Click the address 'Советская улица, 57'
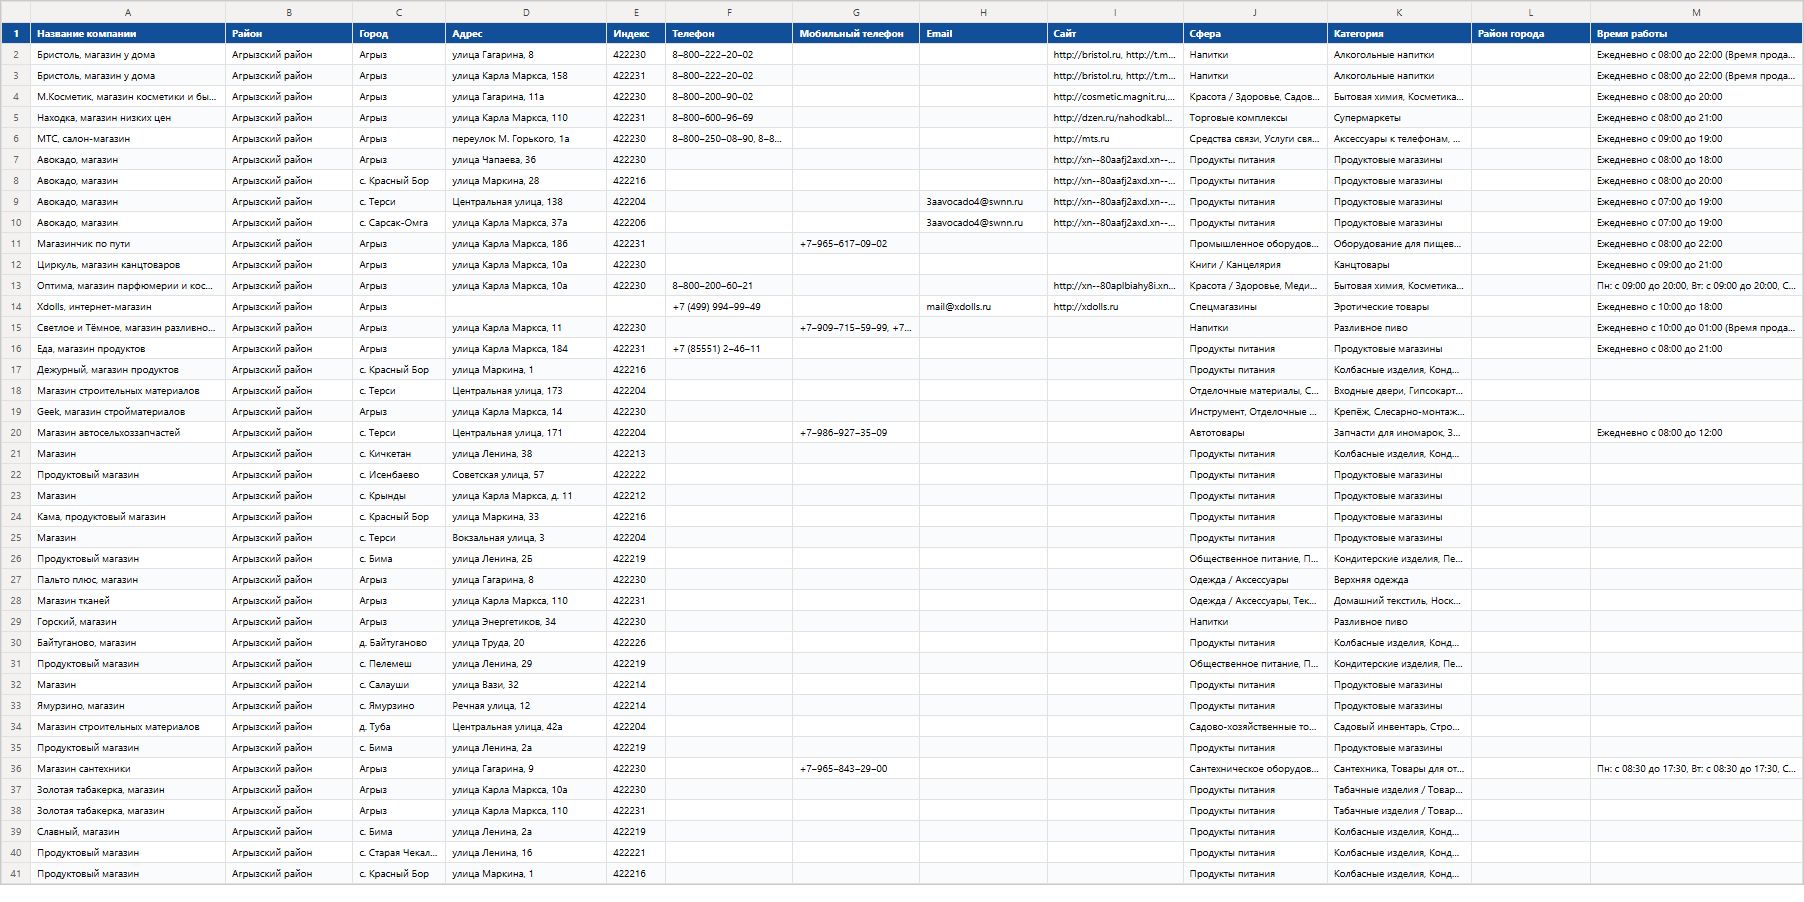 pos(526,475)
